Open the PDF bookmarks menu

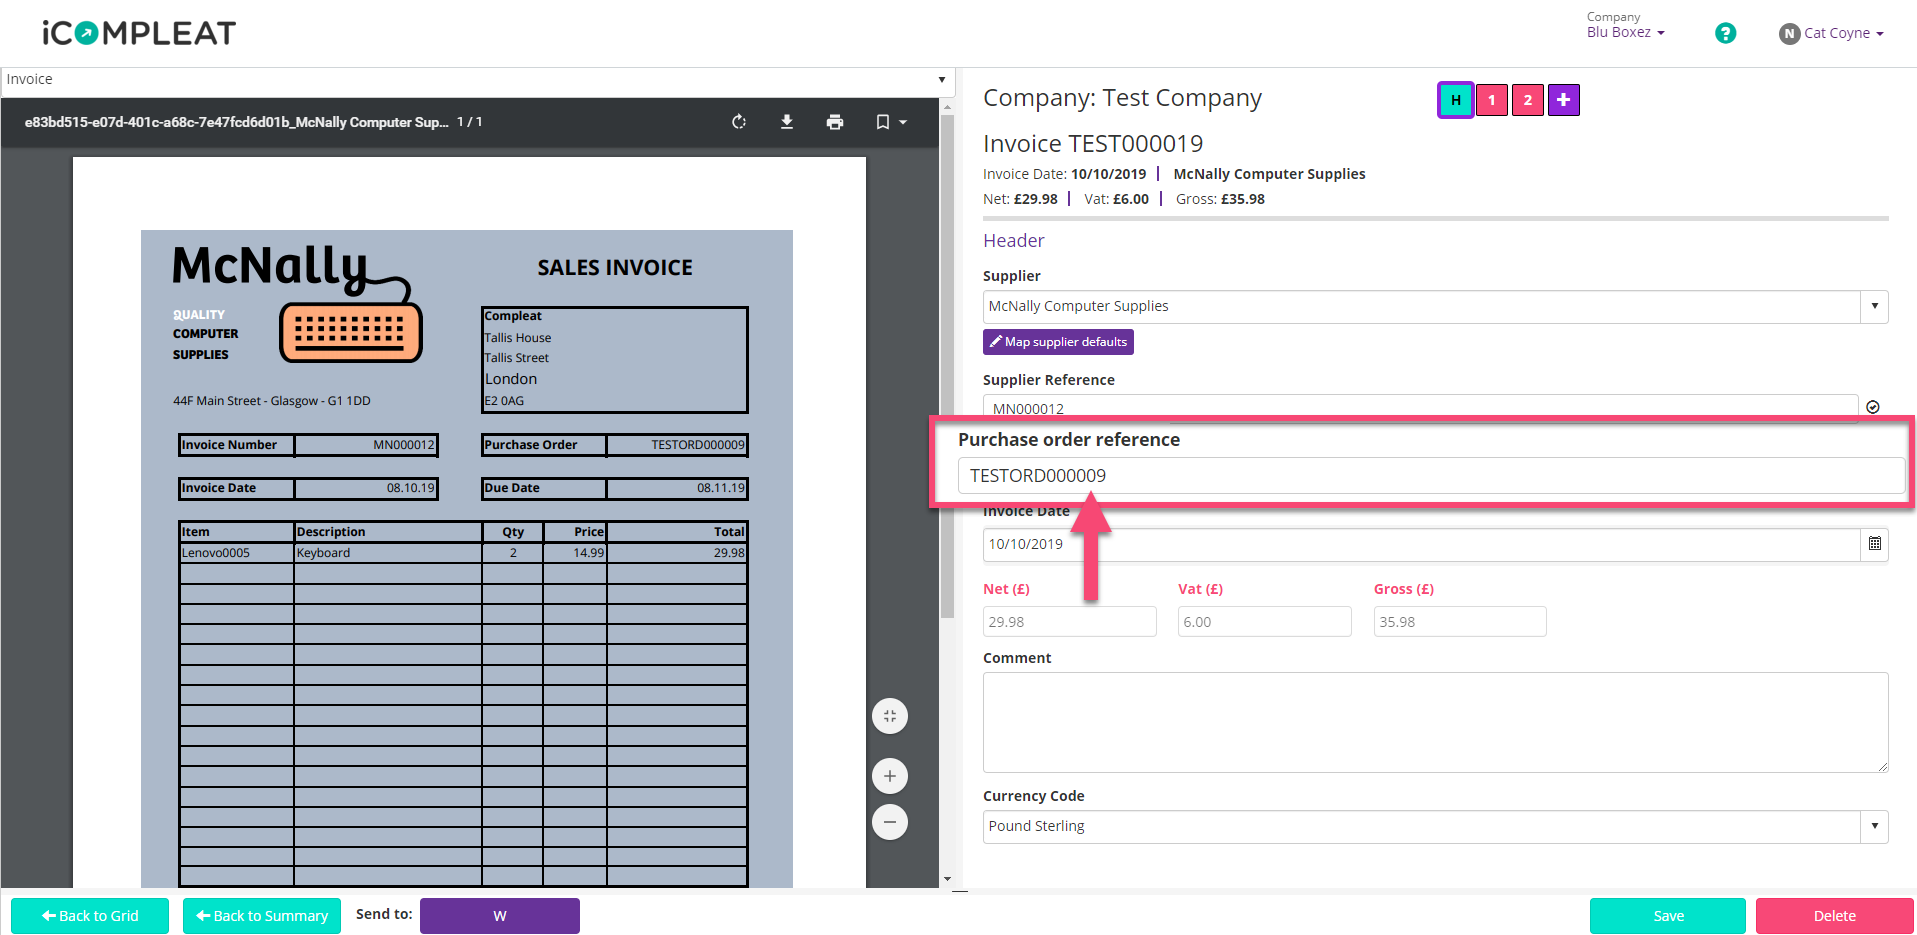click(x=890, y=122)
